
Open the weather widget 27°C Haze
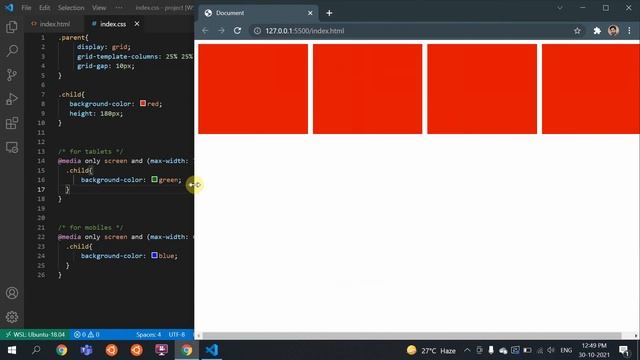click(431, 350)
